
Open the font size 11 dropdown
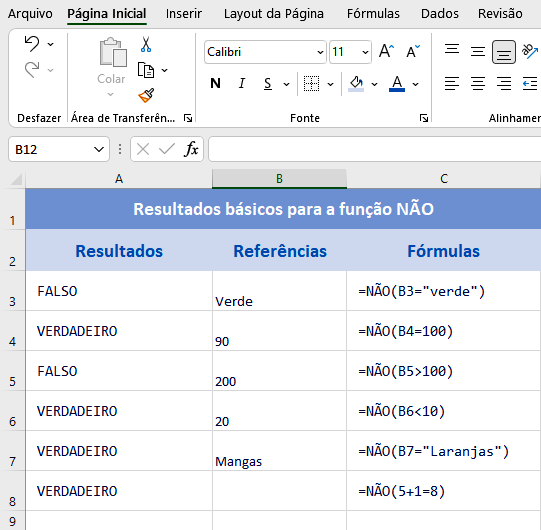pos(365,52)
